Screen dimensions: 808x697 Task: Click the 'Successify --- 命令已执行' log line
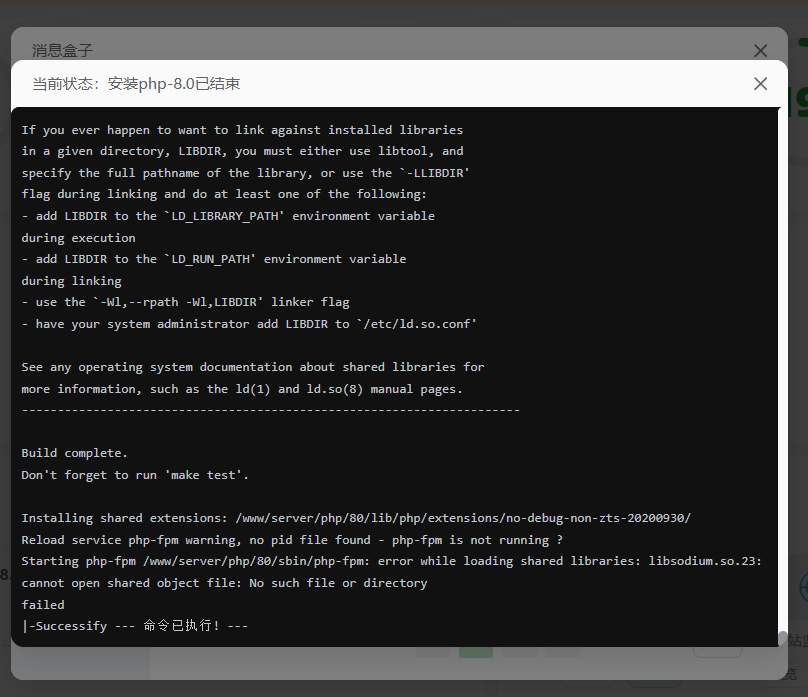(134, 625)
